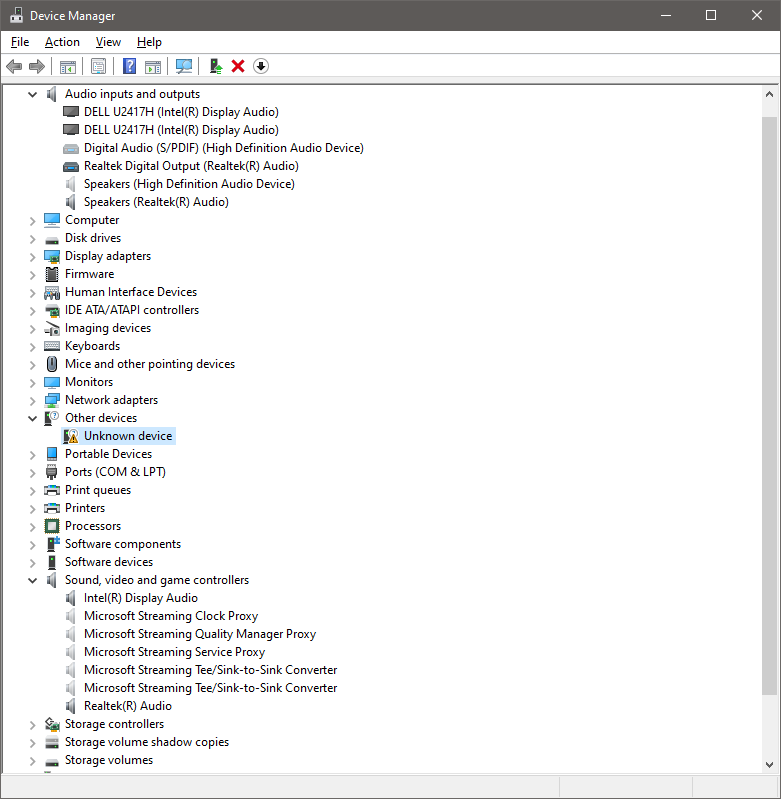781x799 pixels.
Task: Open the Properties toolbar icon
Action: pos(98,66)
